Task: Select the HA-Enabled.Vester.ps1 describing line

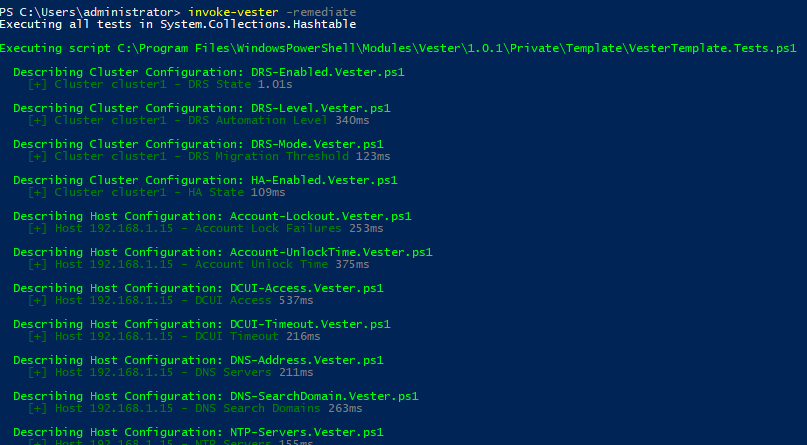Action: tap(205, 180)
